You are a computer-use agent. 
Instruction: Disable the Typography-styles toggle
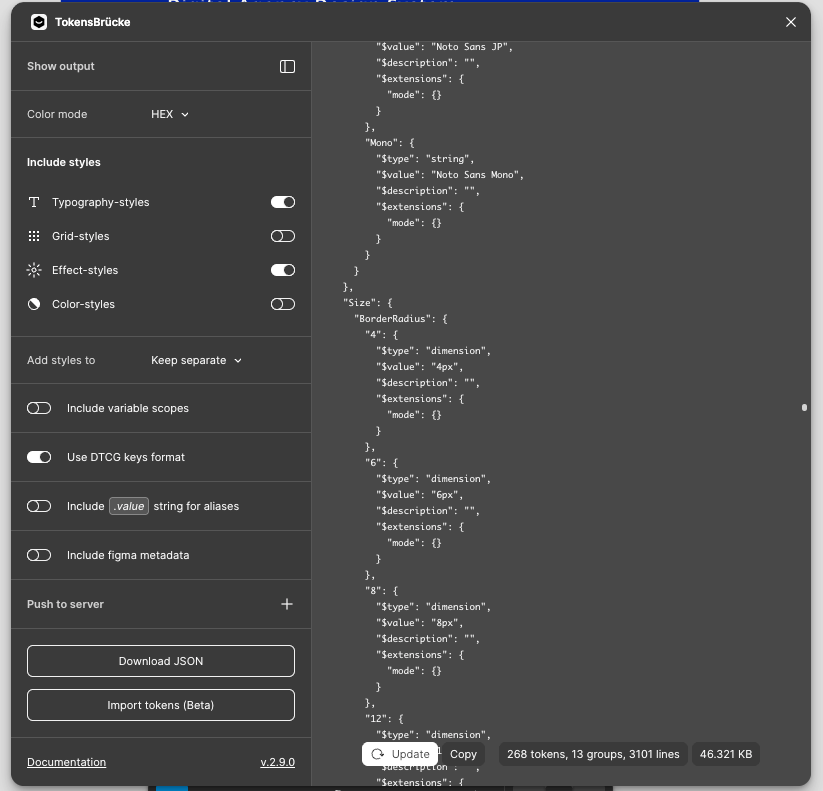(282, 202)
